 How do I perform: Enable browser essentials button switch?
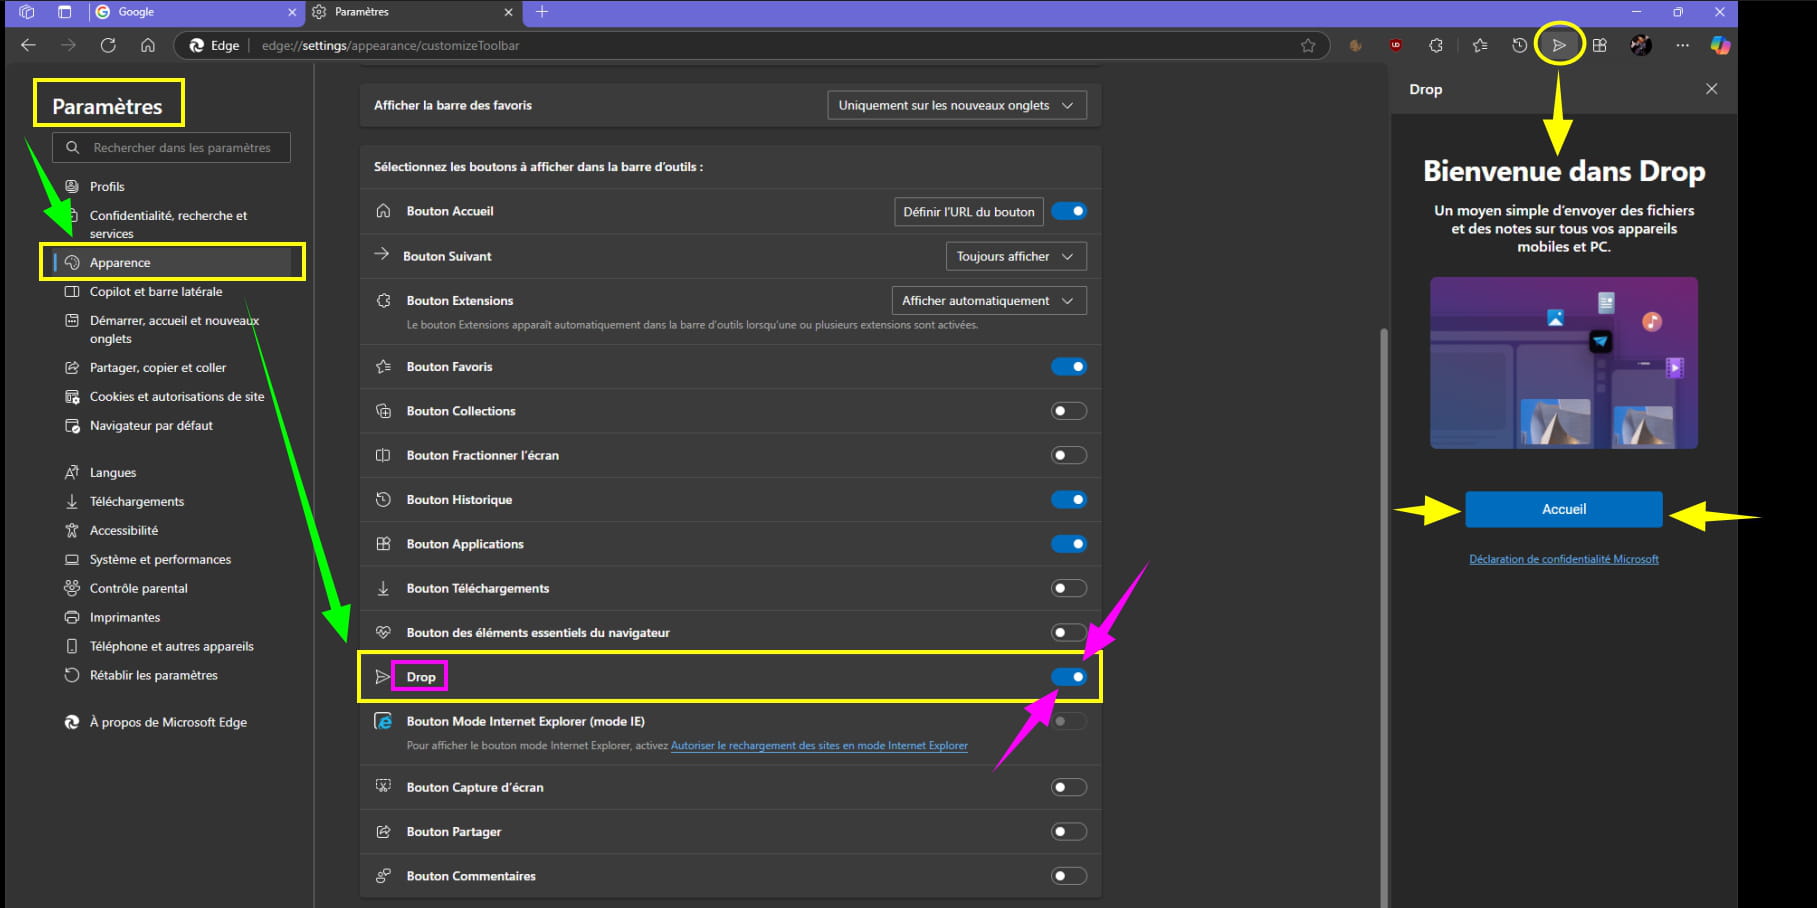pyautogui.click(x=1069, y=632)
